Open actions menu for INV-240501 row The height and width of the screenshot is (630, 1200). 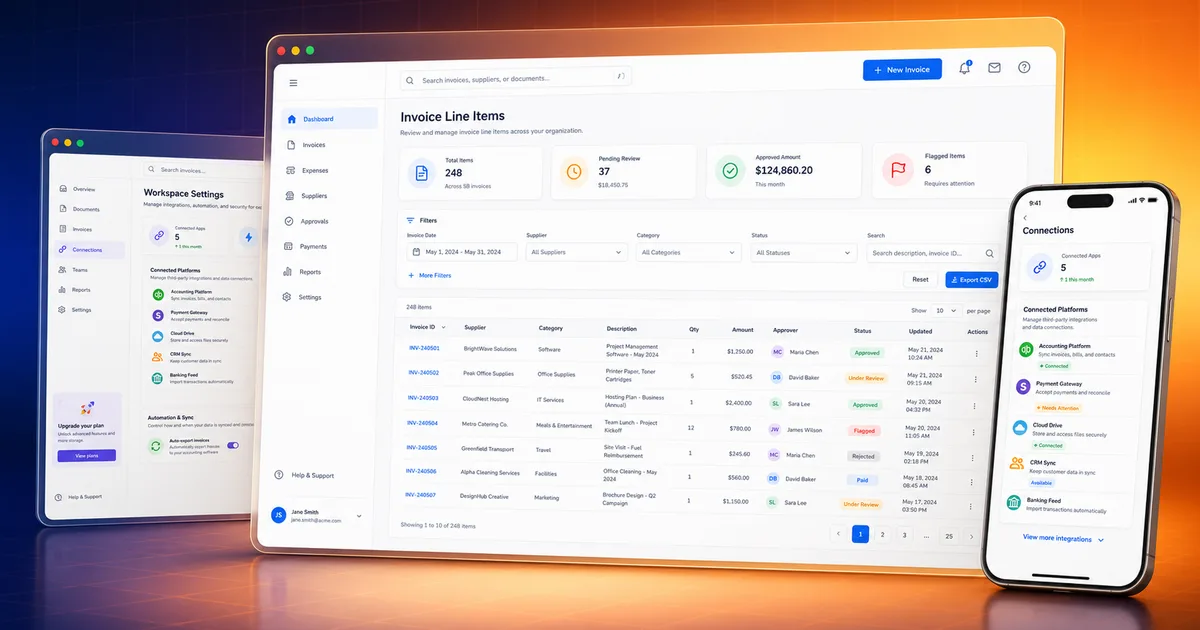[x=976, y=353]
